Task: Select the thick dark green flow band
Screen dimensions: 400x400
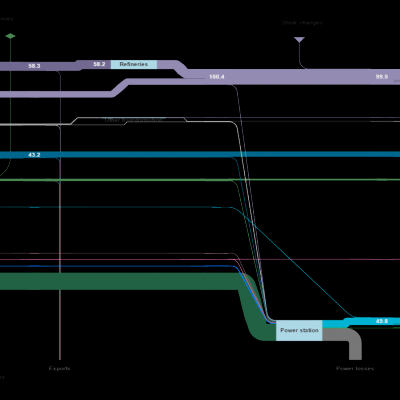Action: point(120,281)
